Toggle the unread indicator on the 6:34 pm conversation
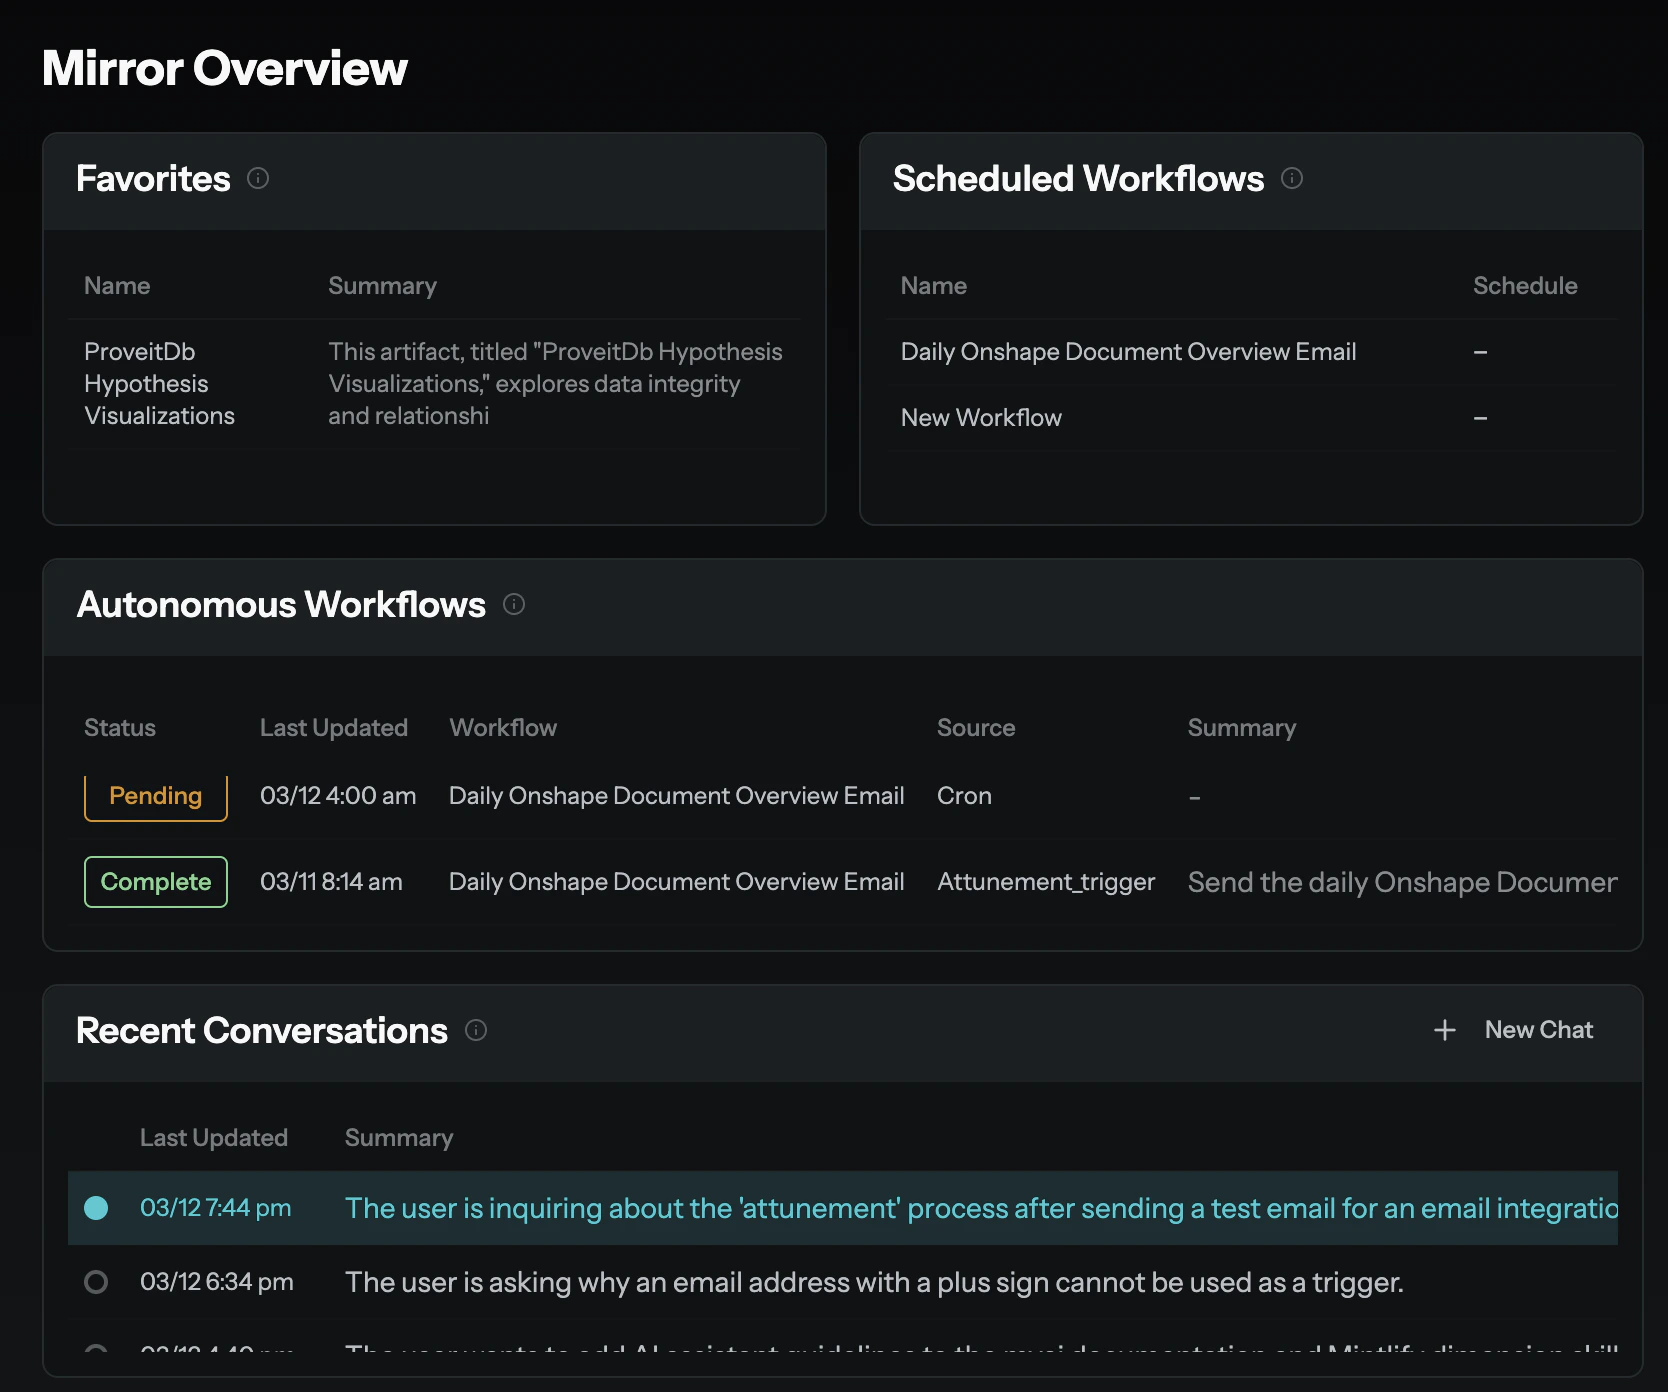 [x=96, y=1281]
